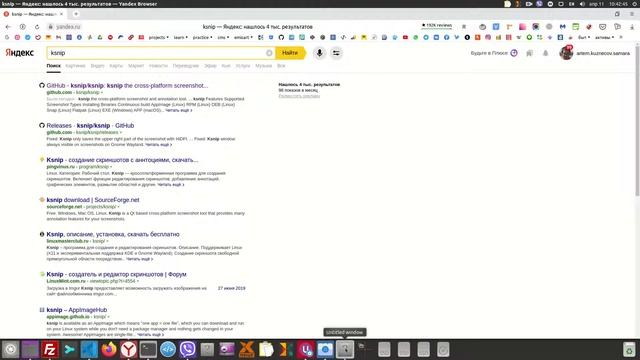The height and width of the screenshot is (360, 640).
Task: Open a new browser tab with plus button
Action: click(76, 14)
